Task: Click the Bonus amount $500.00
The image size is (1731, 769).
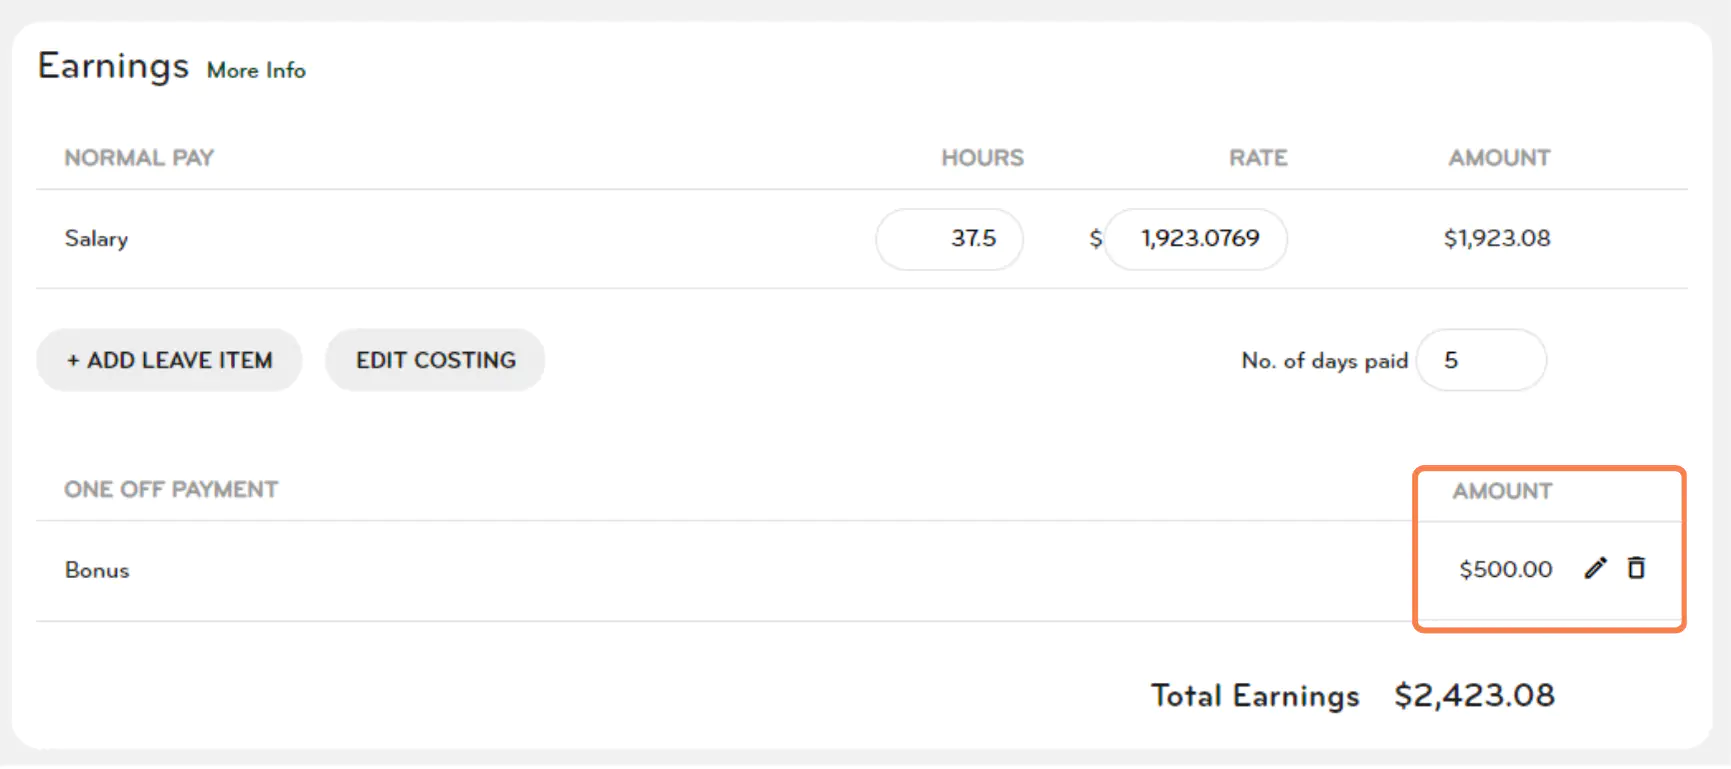Action: [1505, 569]
